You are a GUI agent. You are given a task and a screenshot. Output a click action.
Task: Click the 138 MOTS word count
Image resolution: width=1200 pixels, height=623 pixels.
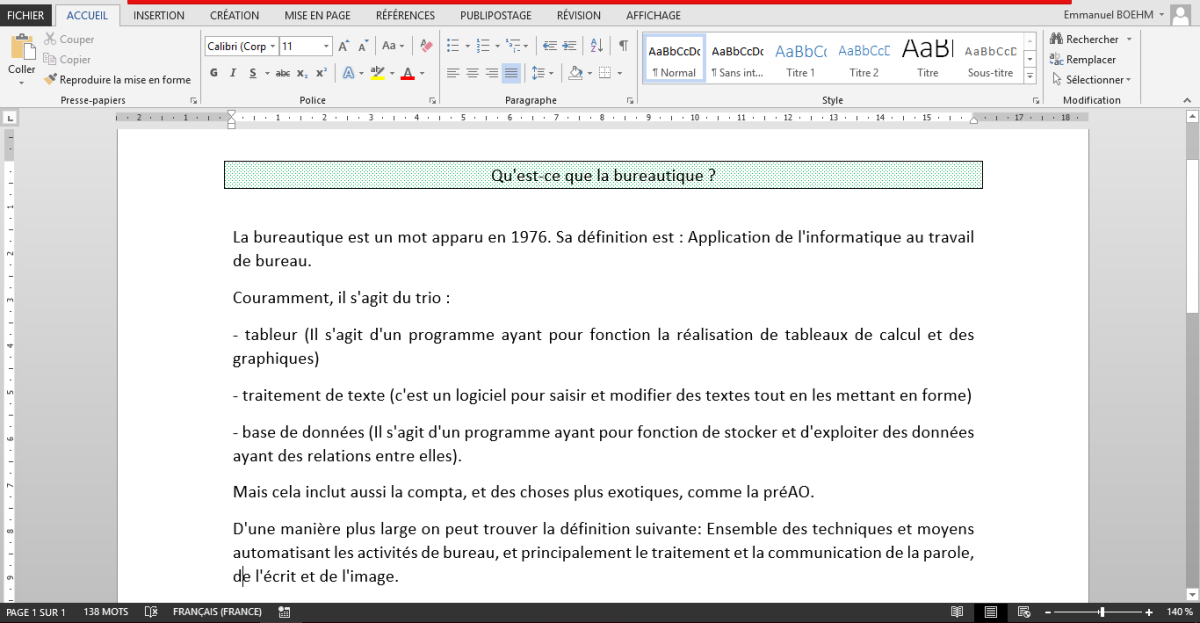[106, 612]
